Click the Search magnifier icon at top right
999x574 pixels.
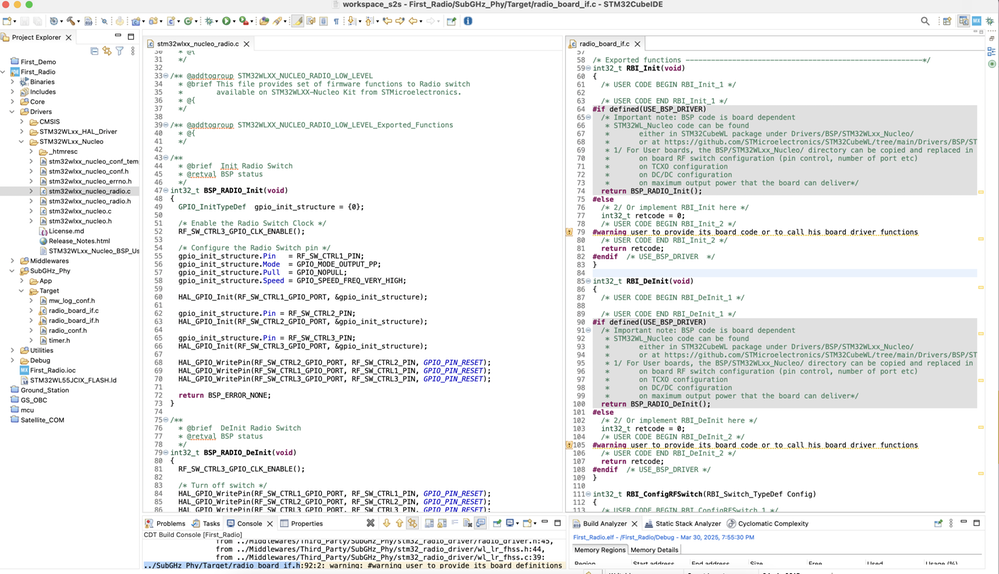click(924, 21)
